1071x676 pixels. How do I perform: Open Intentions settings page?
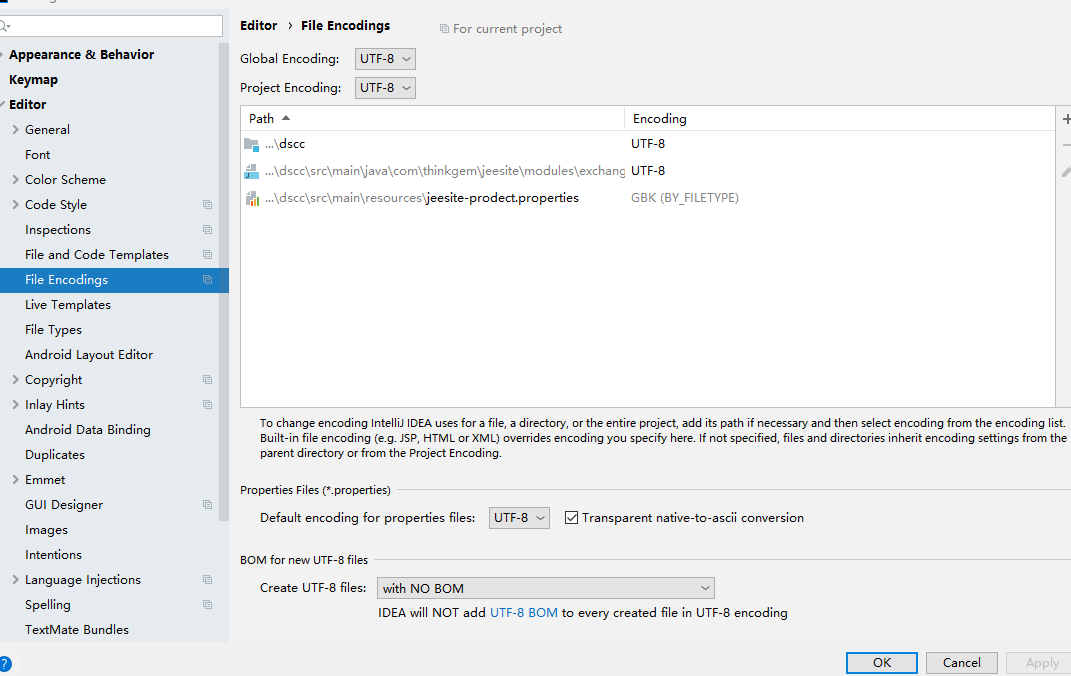tap(53, 555)
